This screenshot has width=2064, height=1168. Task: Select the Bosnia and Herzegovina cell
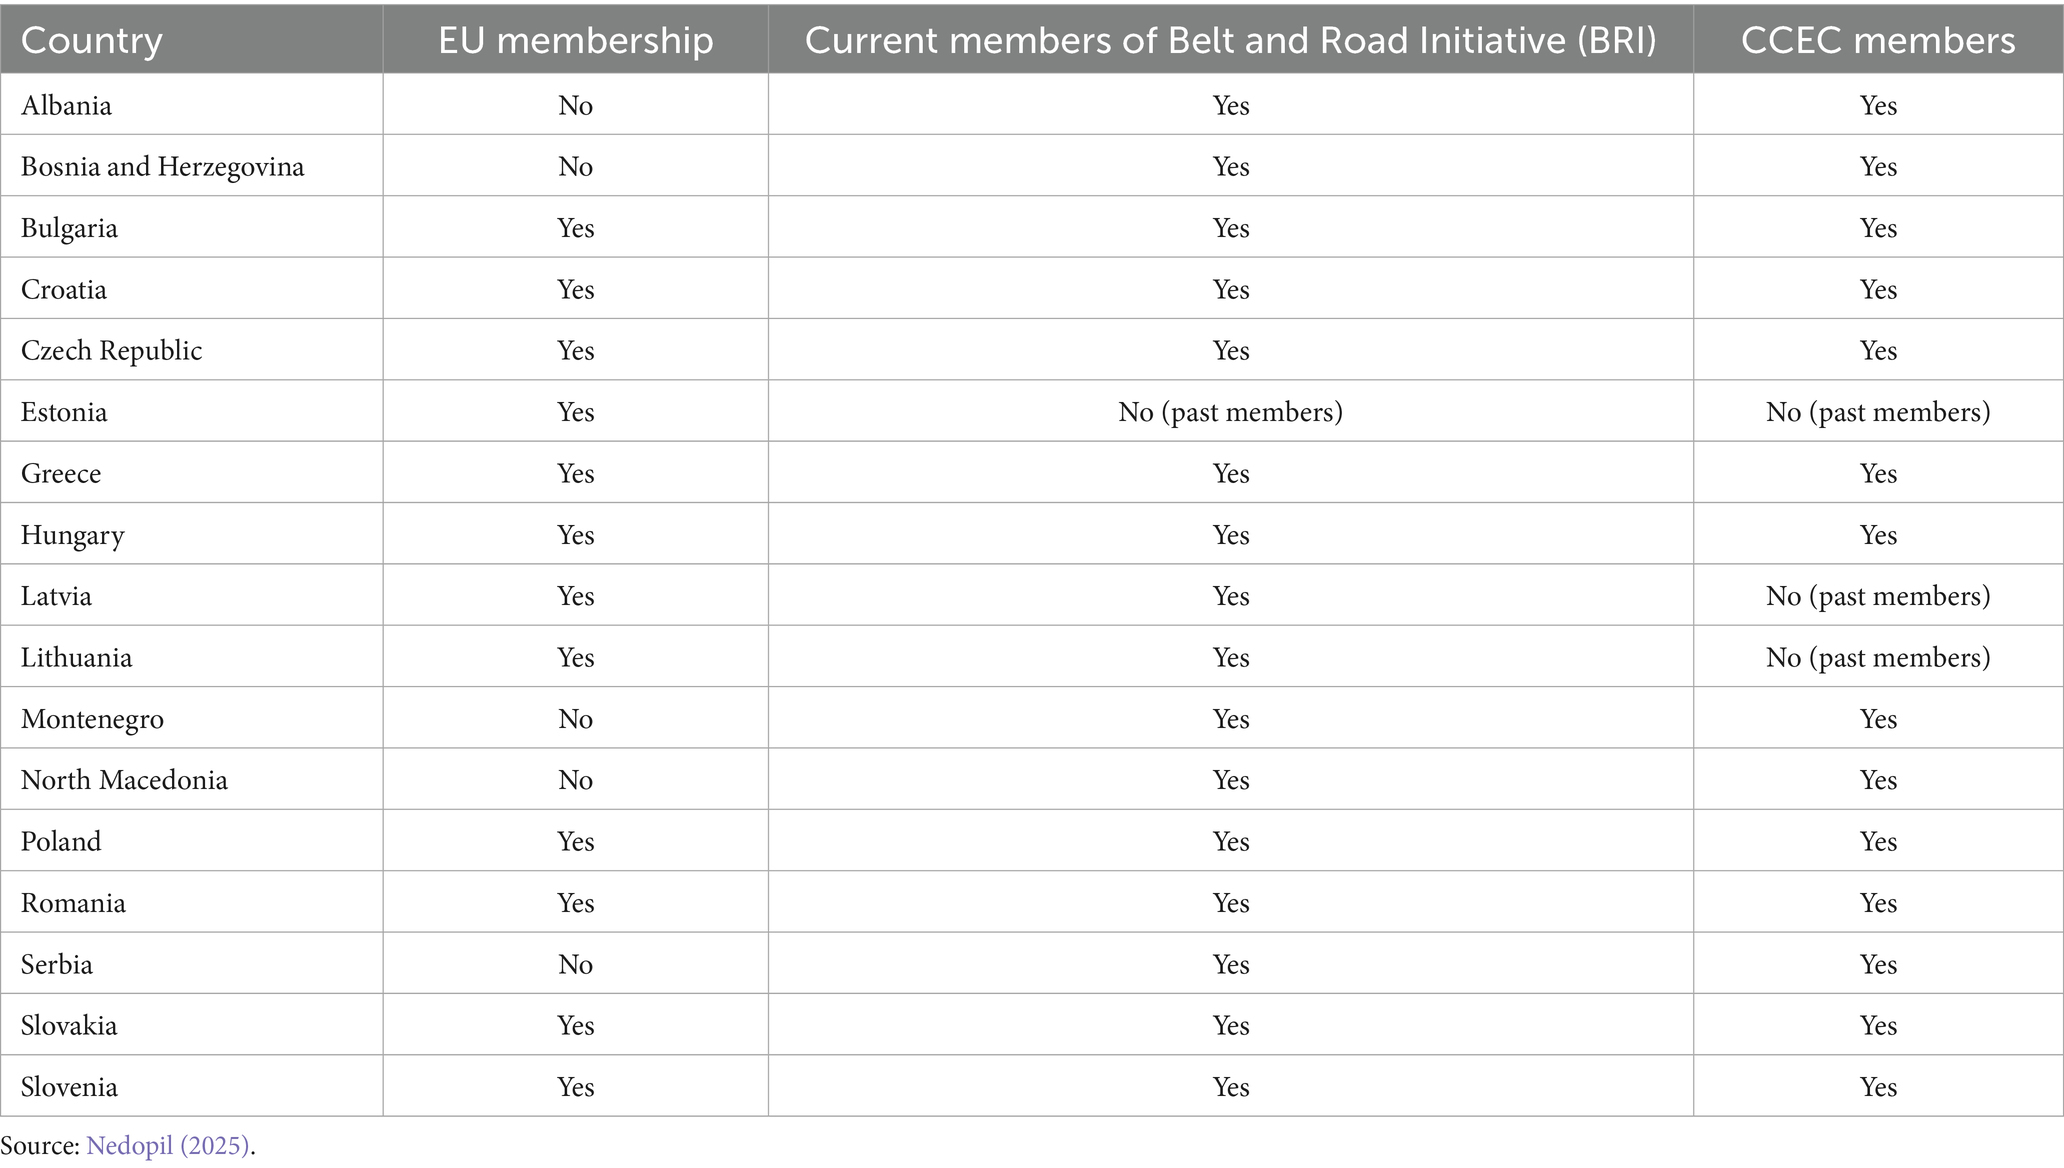tap(162, 166)
